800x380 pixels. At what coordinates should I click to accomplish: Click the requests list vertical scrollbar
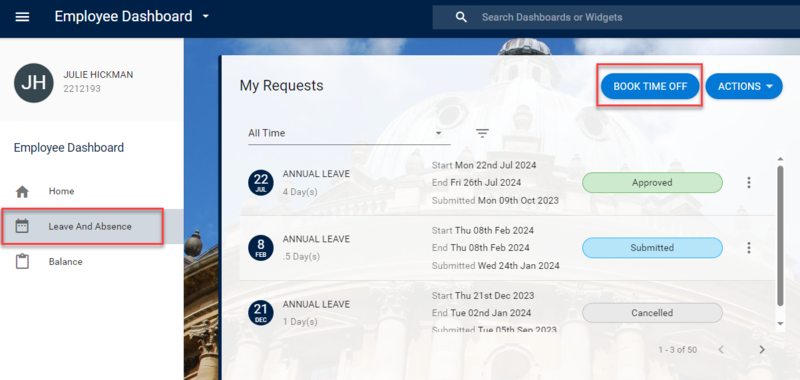point(780,236)
